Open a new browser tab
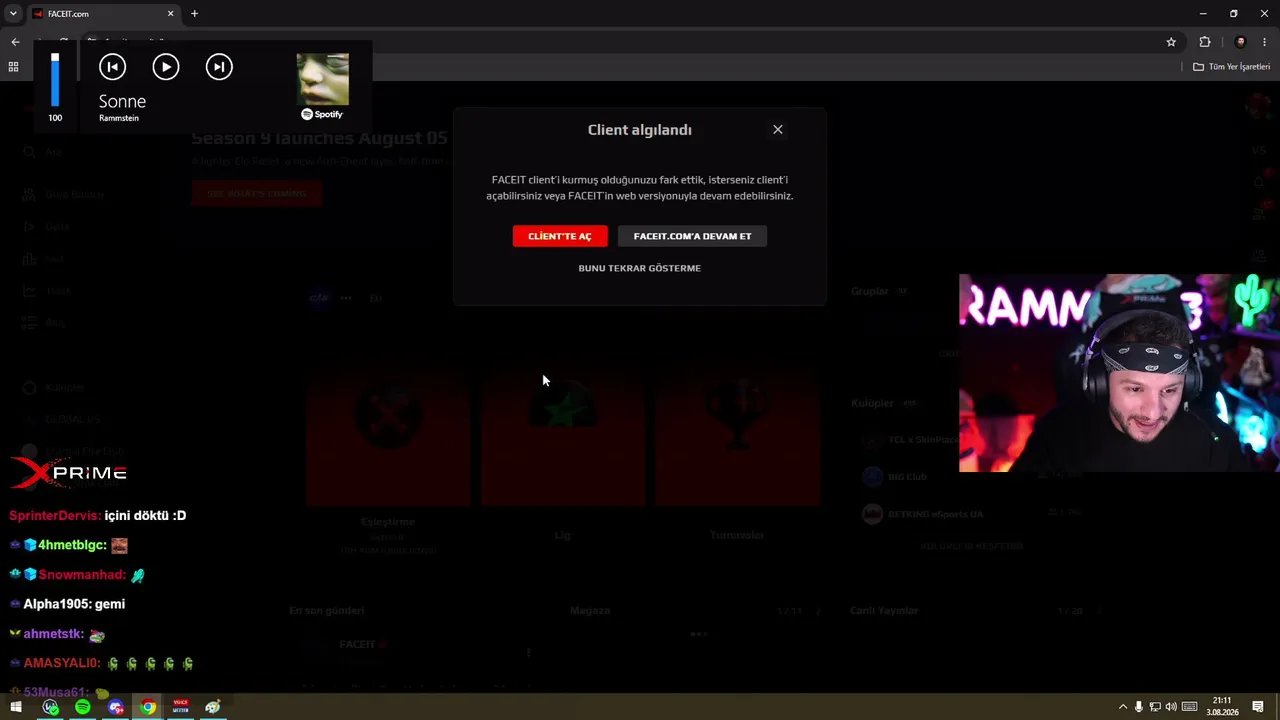The width and height of the screenshot is (1280, 720). click(195, 14)
